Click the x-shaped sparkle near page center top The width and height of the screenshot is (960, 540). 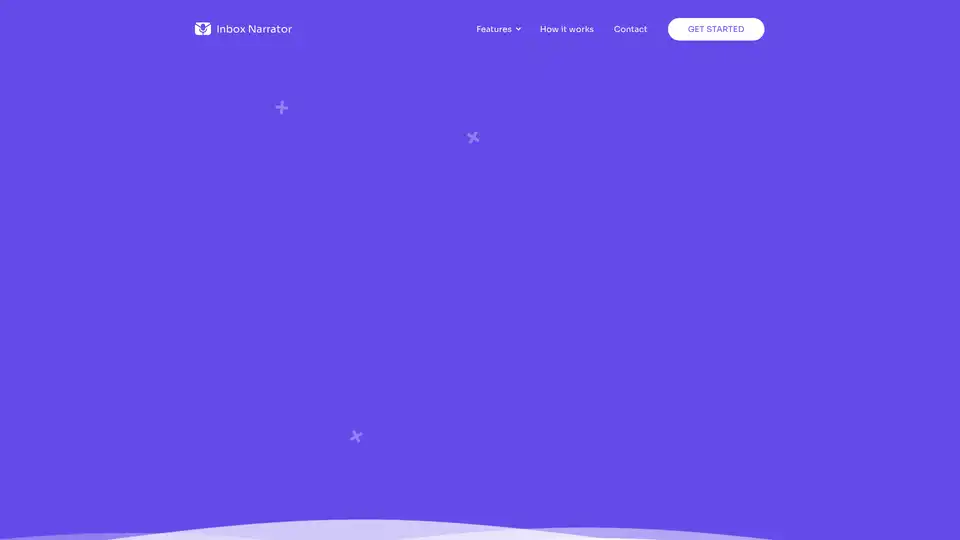tap(473, 137)
